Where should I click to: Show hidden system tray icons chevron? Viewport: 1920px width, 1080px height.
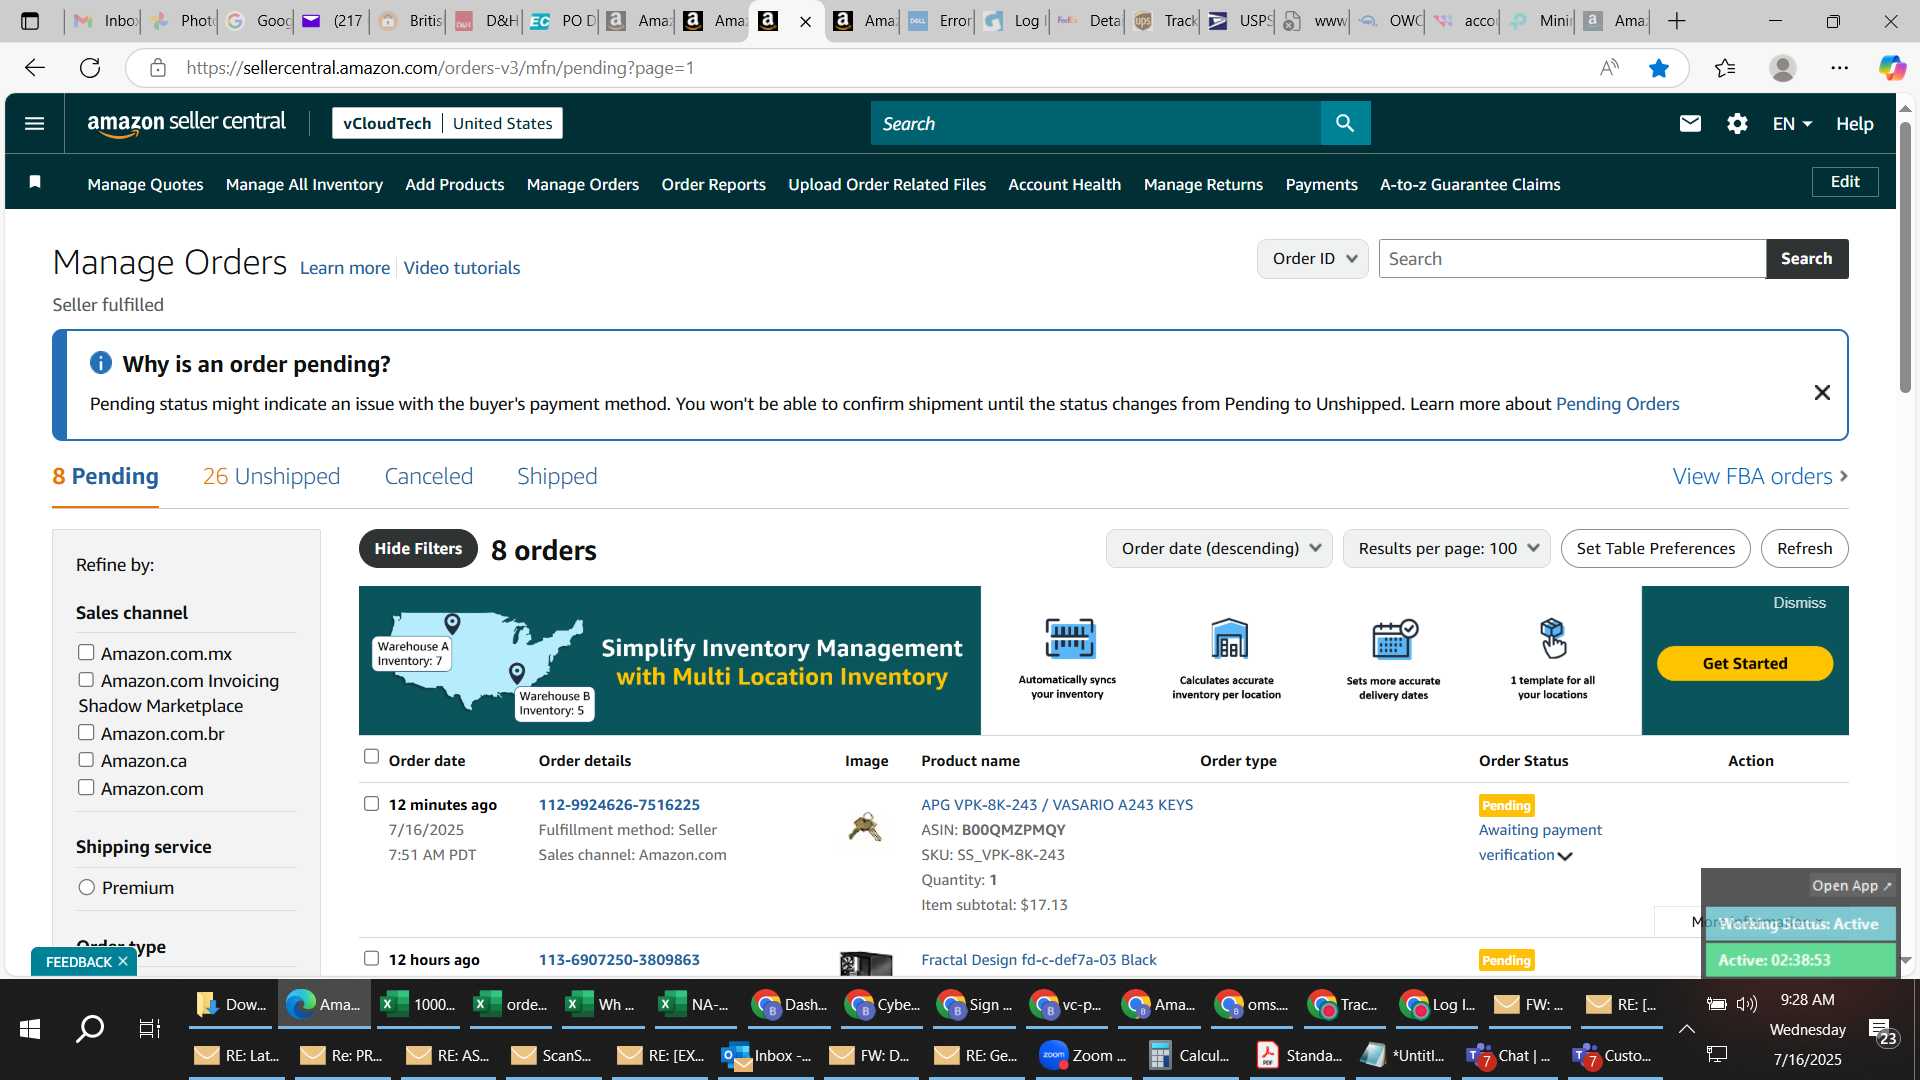[x=1686, y=1028]
